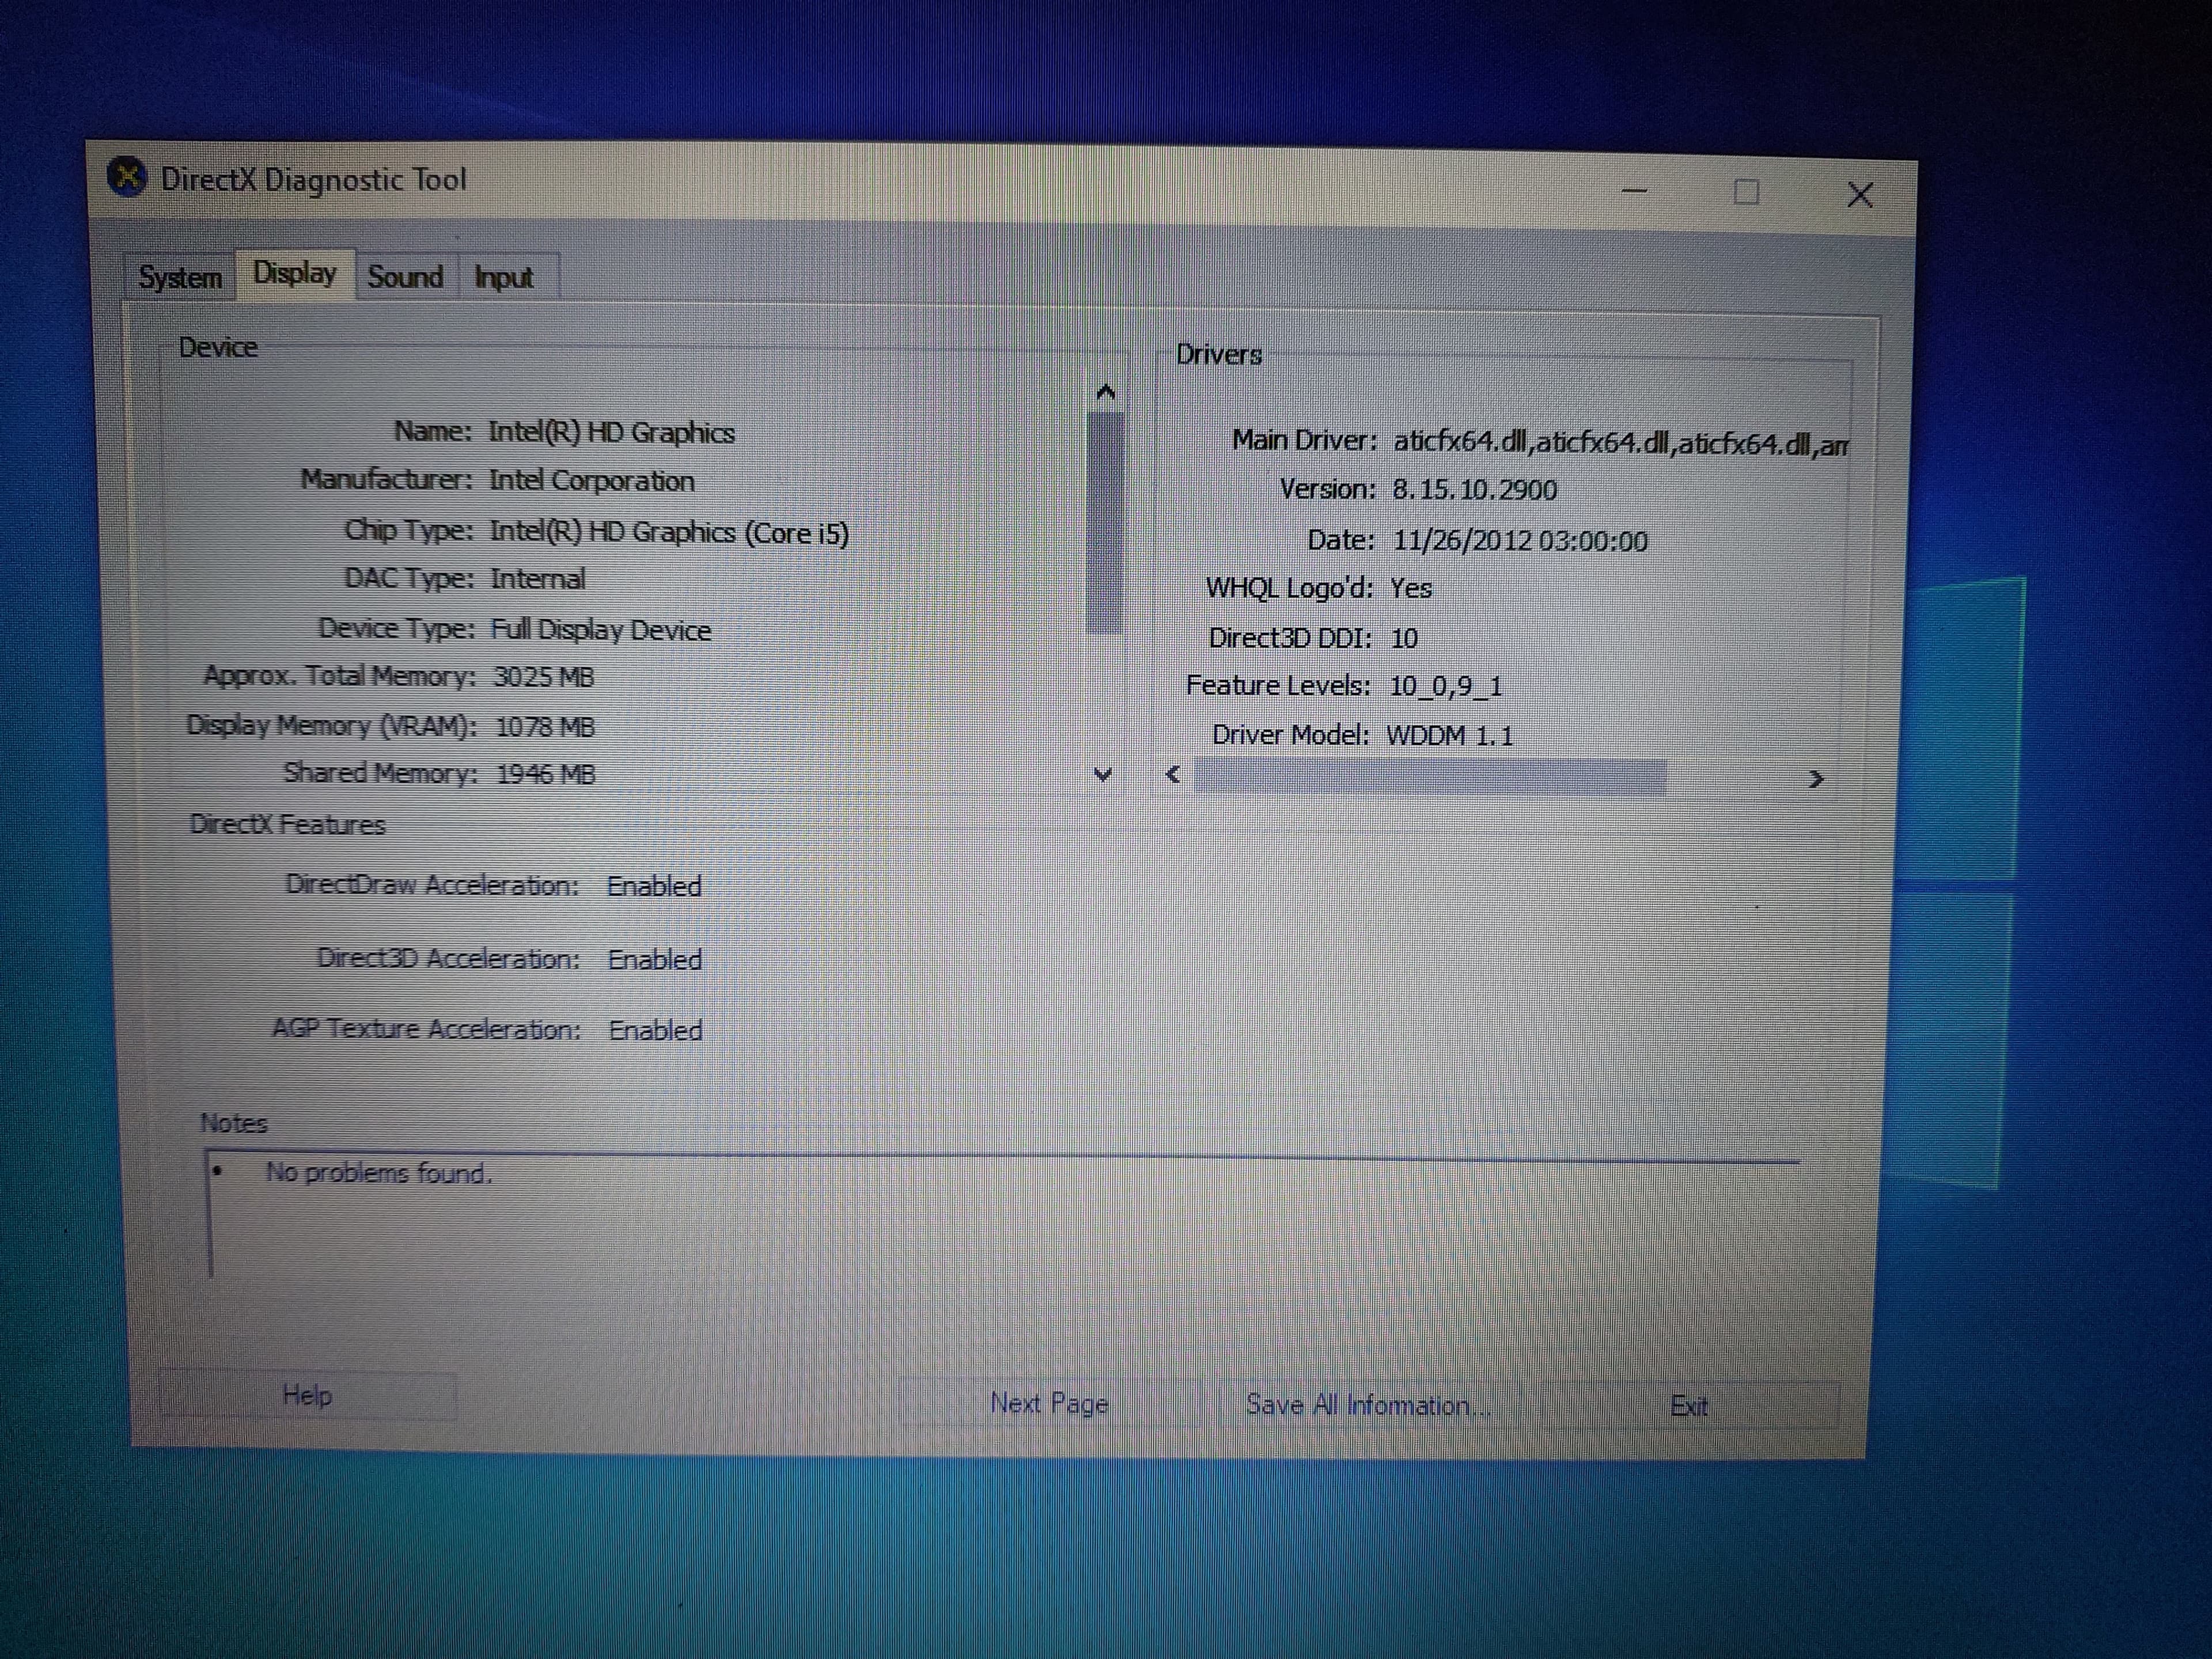
Task: Click 'Intel(R) HD Graphics (Core i5)' chip type
Action: click(x=669, y=532)
